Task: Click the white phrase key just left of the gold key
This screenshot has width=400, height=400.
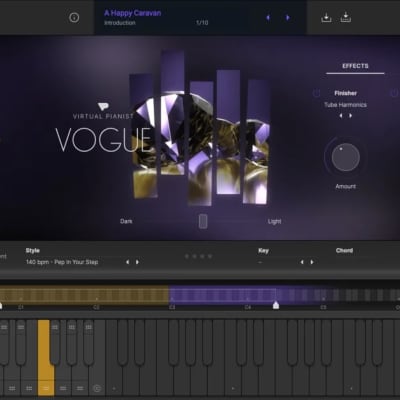Action: [x=29, y=380]
